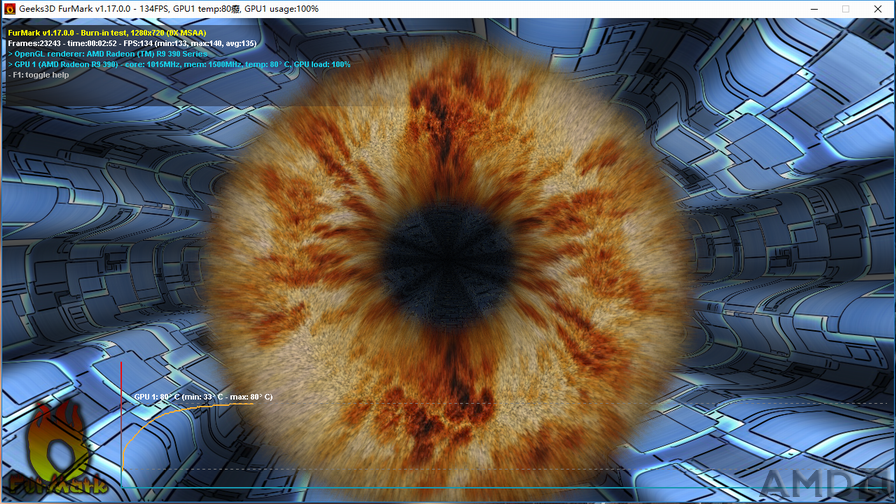Image resolution: width=896 pixels, height=504 pixels.
Task: Click the 'FurMark v1.17.0.0 - Burn-in test' line
Action: coord(107,33)
